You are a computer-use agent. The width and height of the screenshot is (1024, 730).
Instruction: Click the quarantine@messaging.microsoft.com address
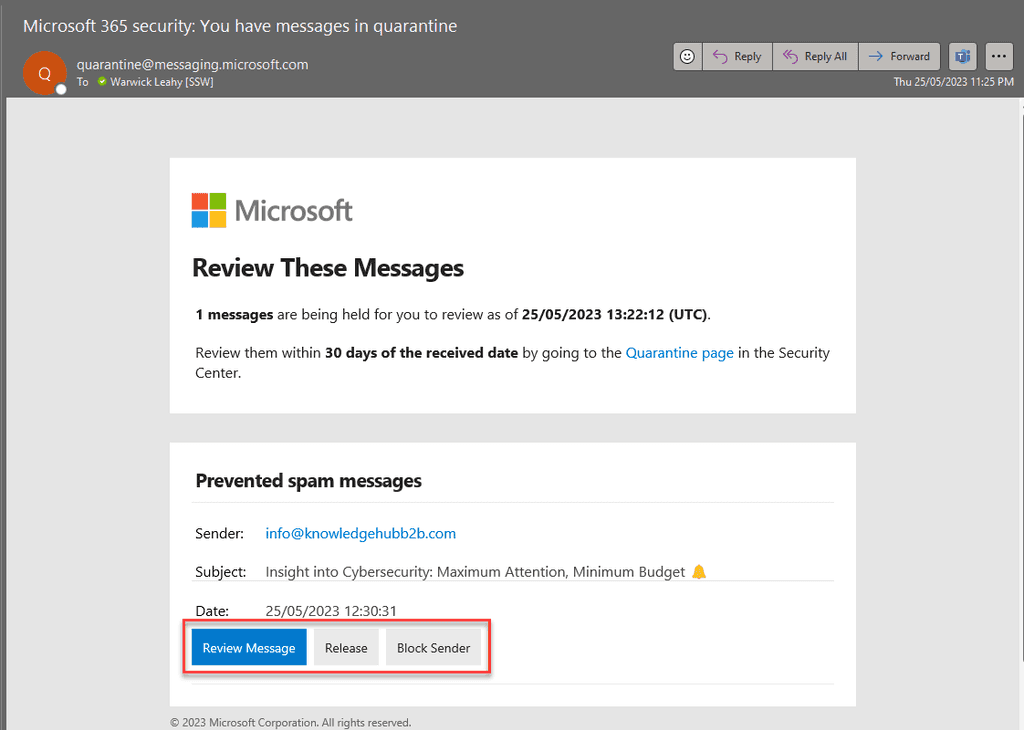tap(192, 63)
